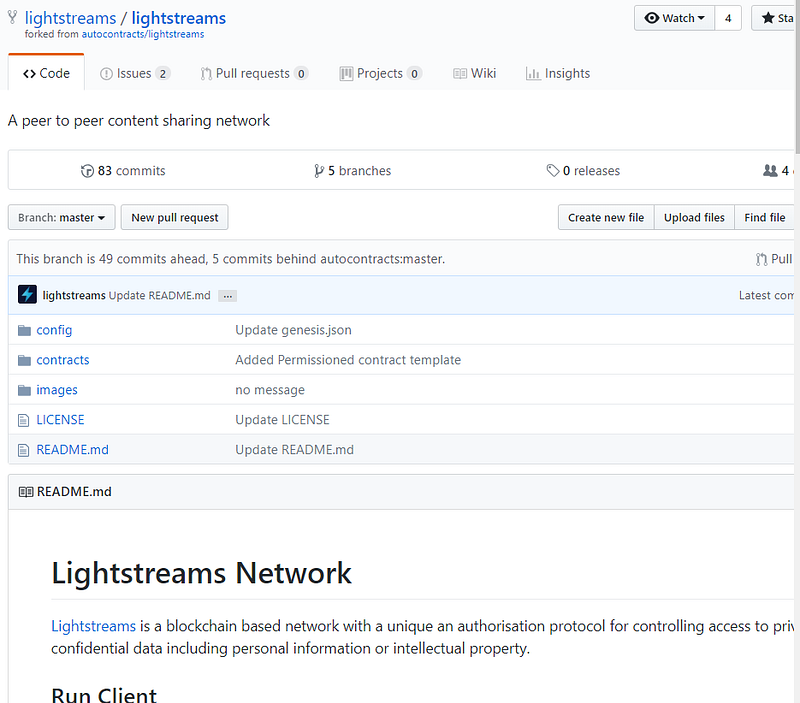The image size is (800, 703).
Task: Open the Pull request link in branch notice
Action: pos(774,259)
